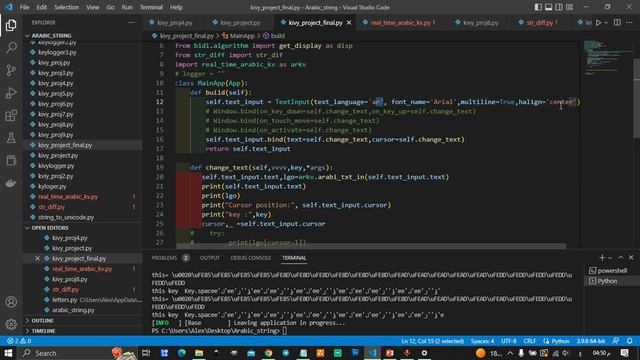Click the feedback icon in status bar

click(x=616, y=341)
